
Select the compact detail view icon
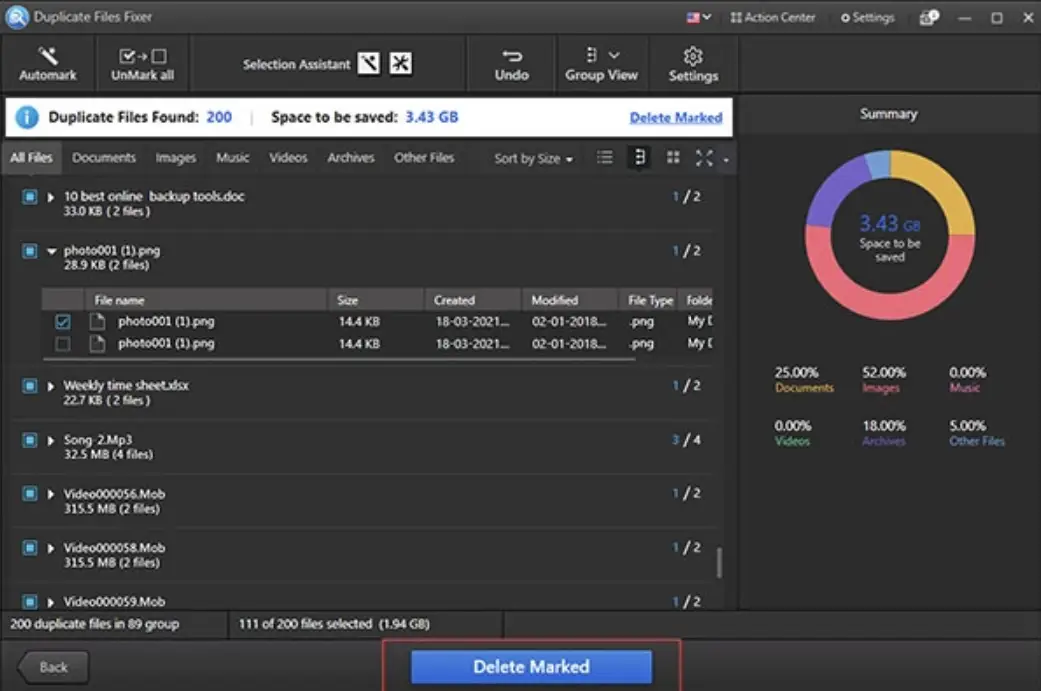pos(638,157)
